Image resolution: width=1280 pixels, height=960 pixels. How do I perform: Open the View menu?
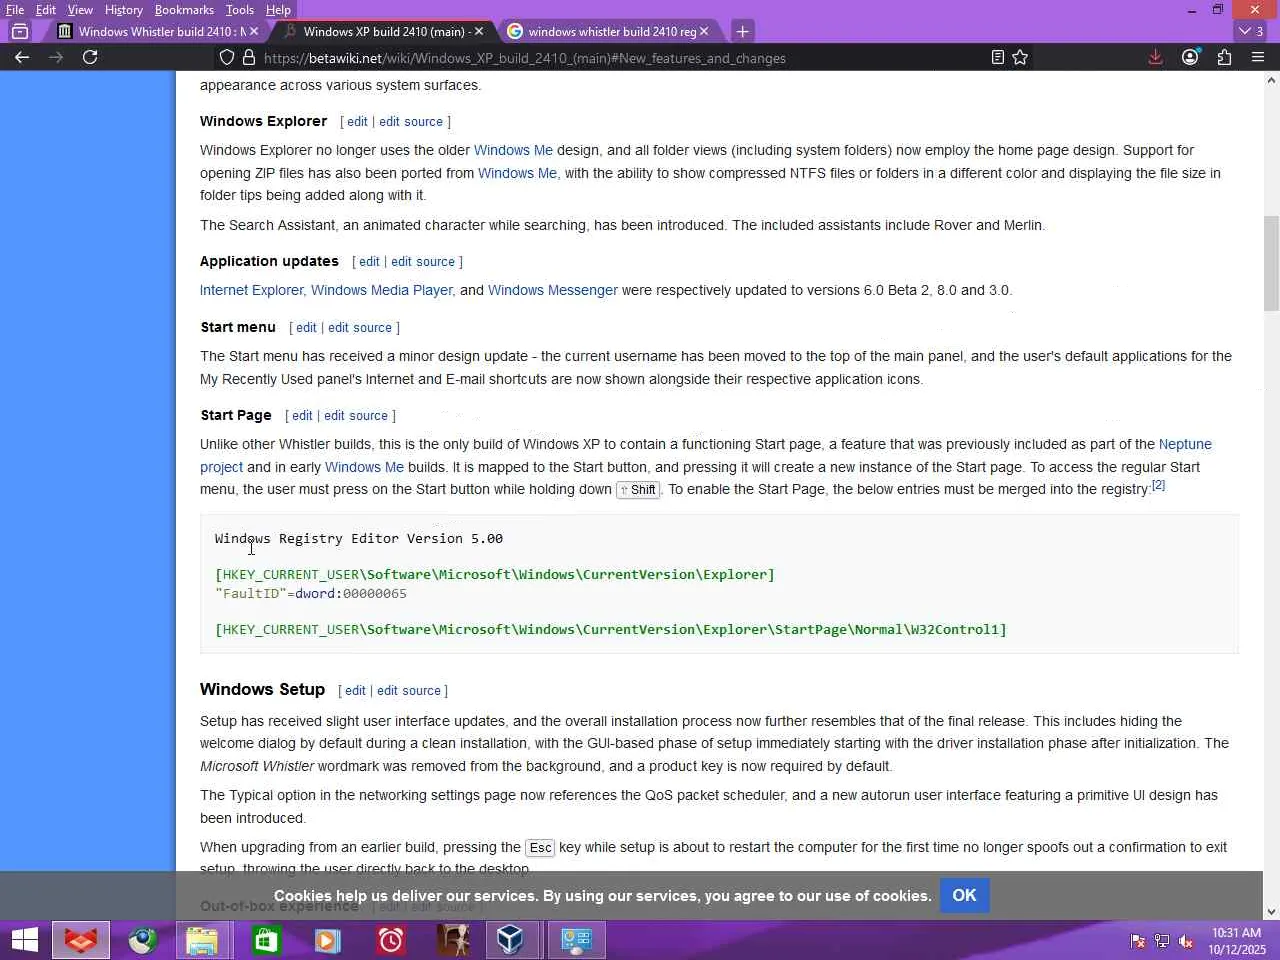pyautogui.click(x=80, y=10)
